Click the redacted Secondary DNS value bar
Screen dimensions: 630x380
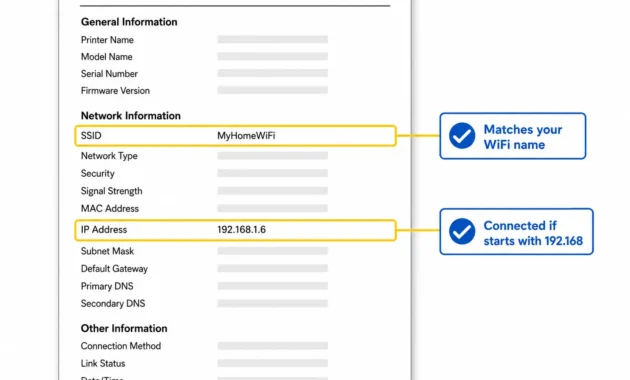point(272,303)
